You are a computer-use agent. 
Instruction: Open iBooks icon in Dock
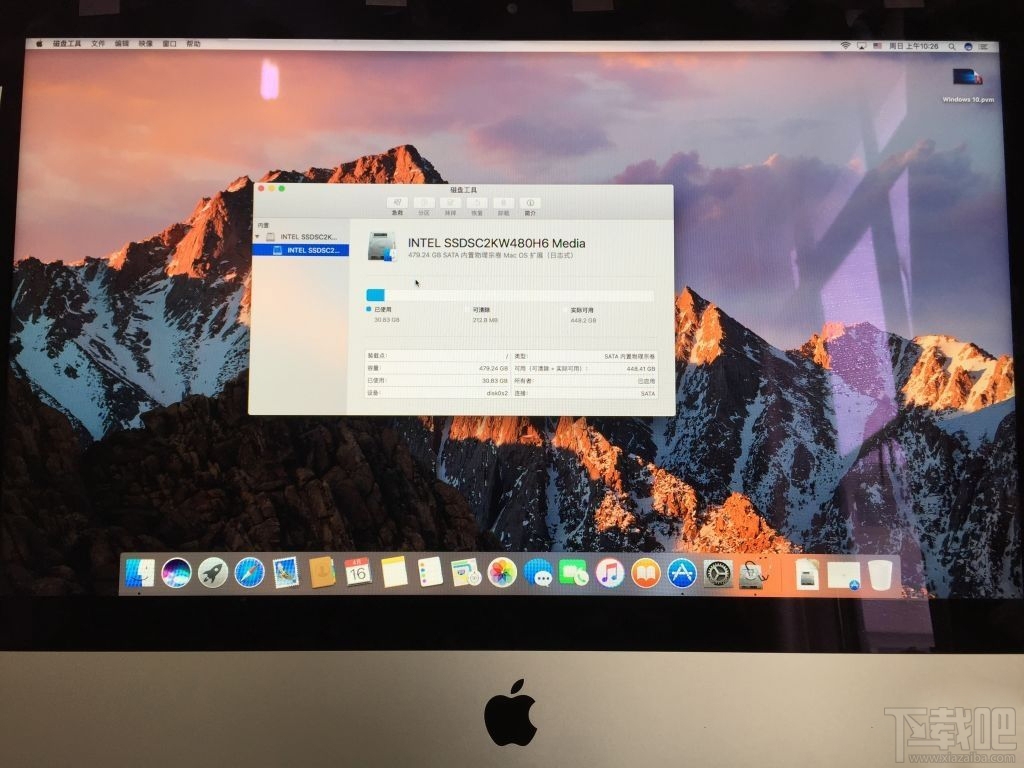click(646, 573)
